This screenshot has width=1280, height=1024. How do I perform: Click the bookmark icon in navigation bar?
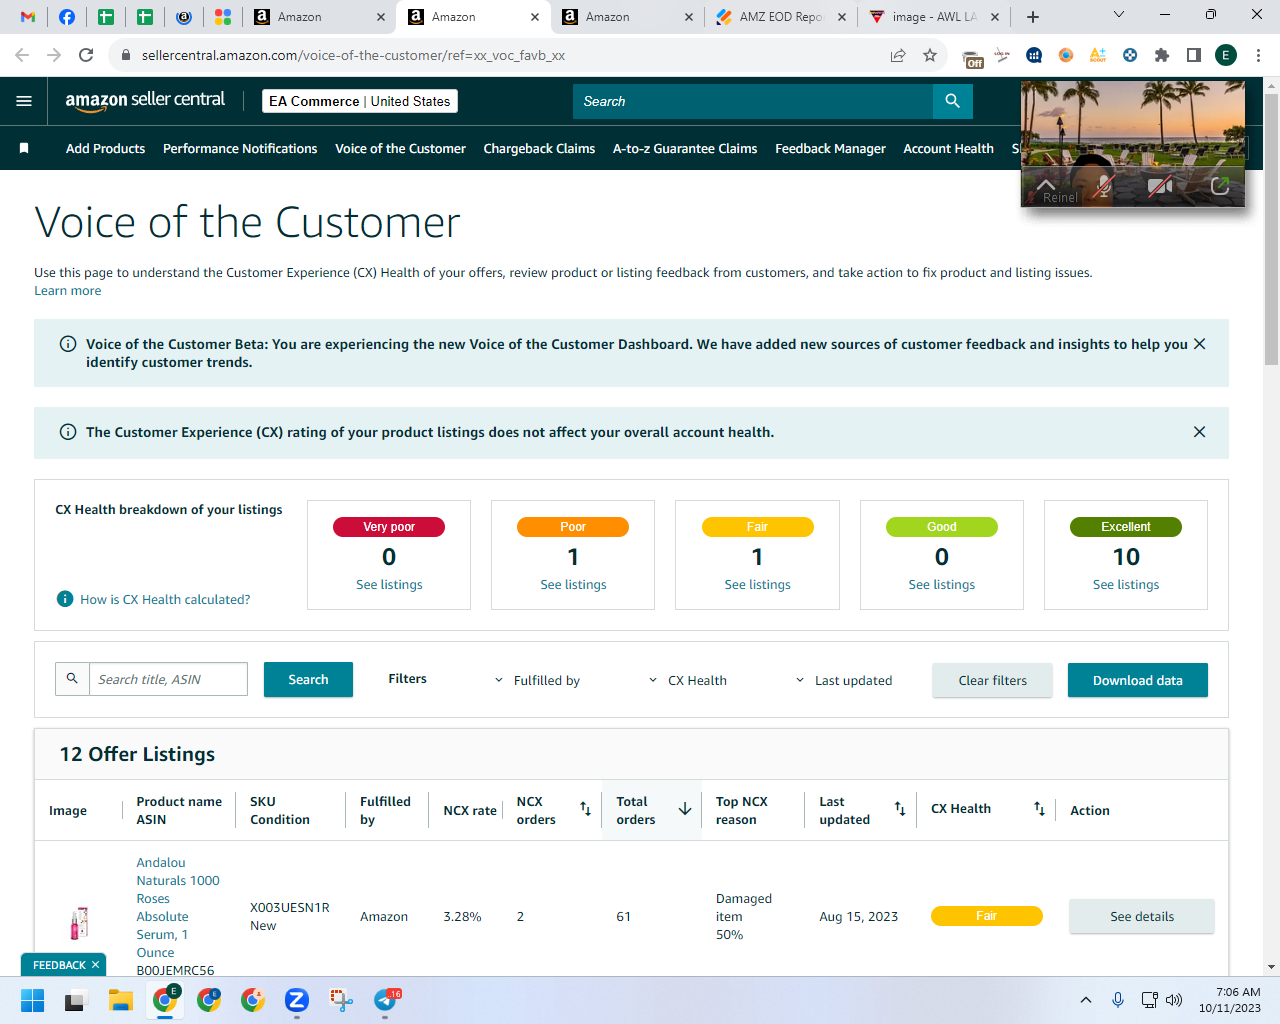(x=24, y=148)
